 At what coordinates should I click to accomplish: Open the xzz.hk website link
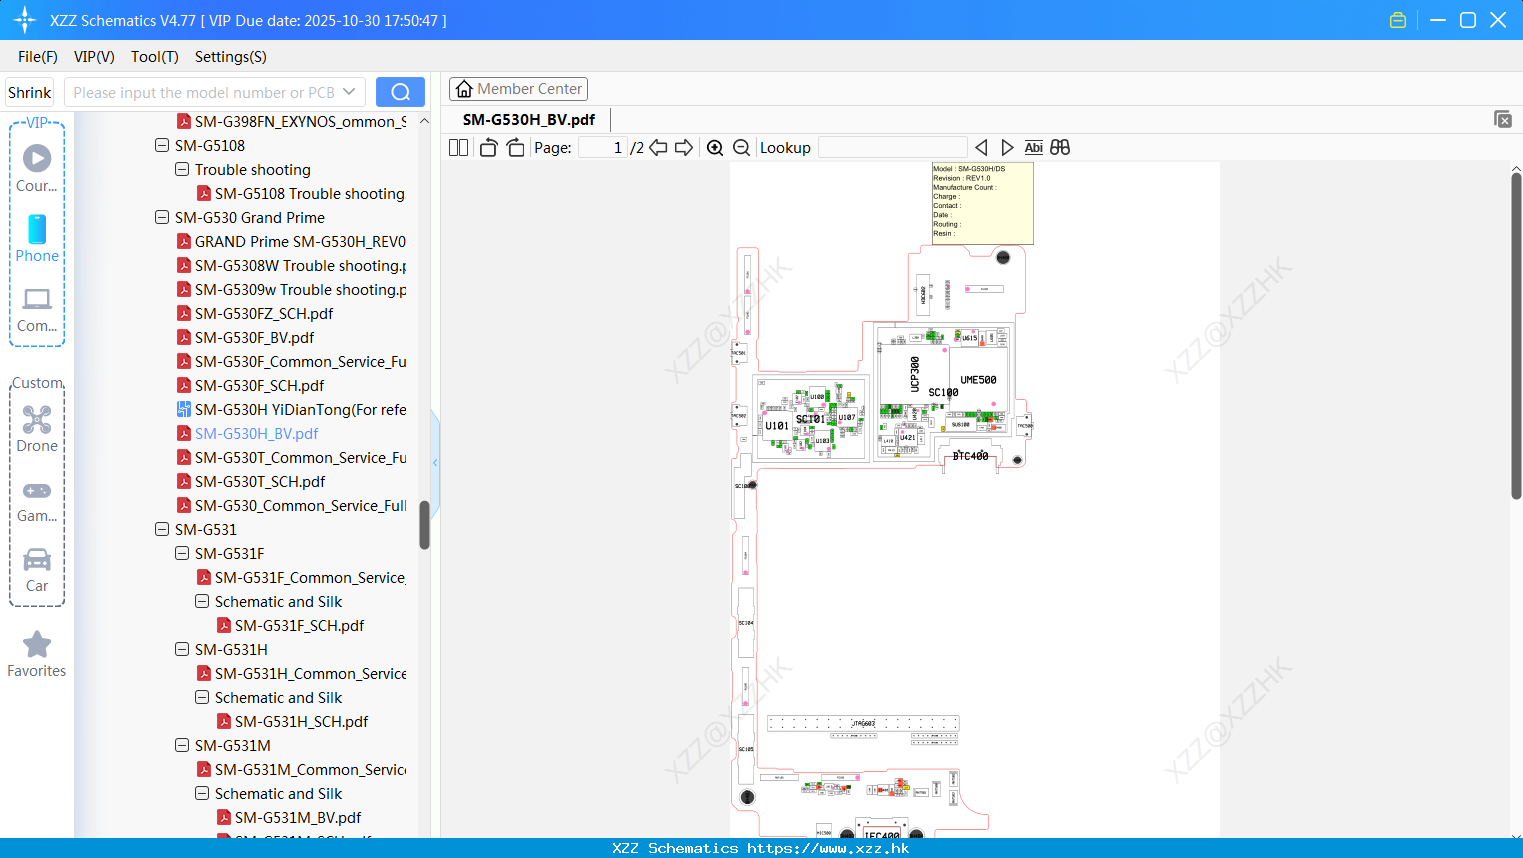tap(828, 848)
